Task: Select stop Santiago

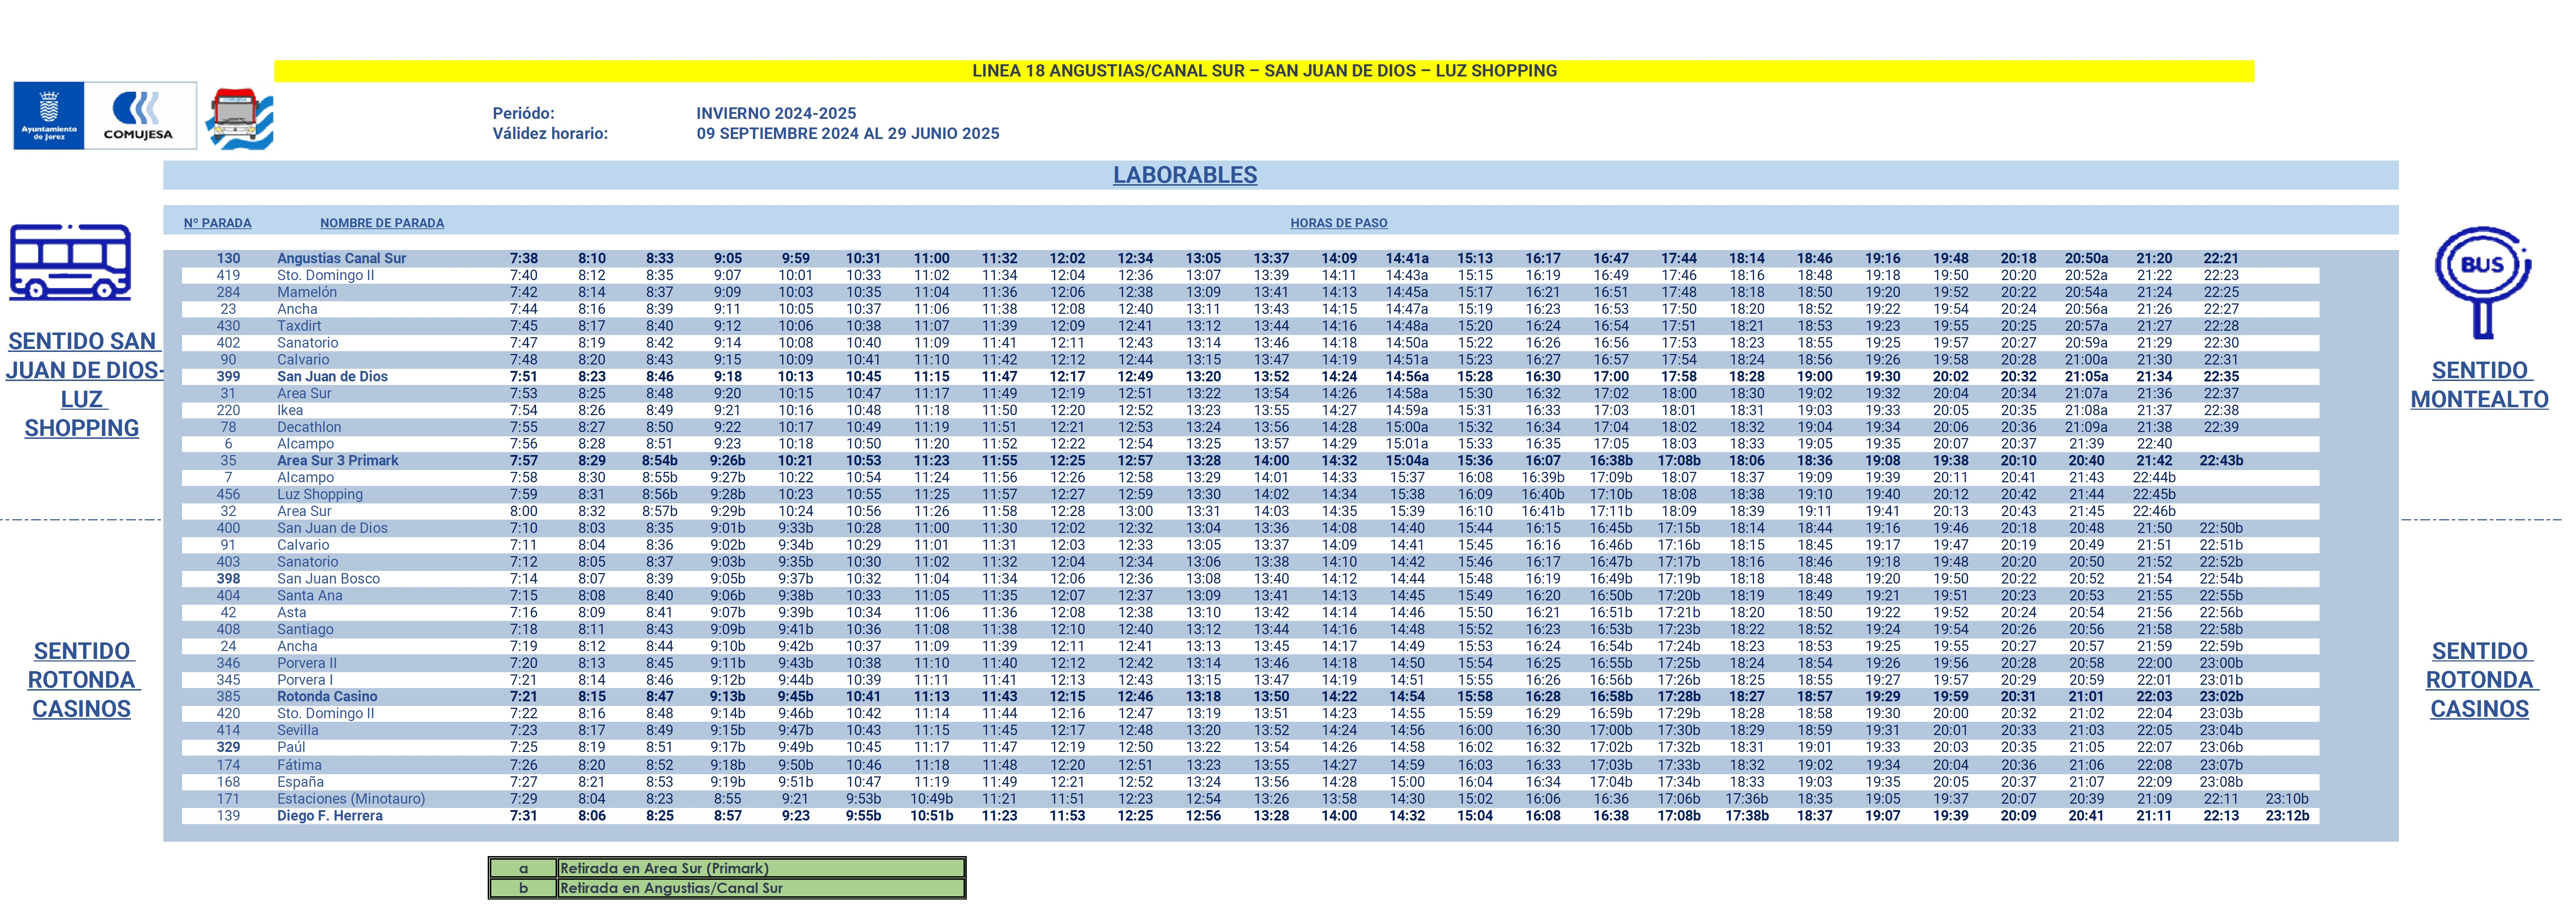Action: click(305, 630)
